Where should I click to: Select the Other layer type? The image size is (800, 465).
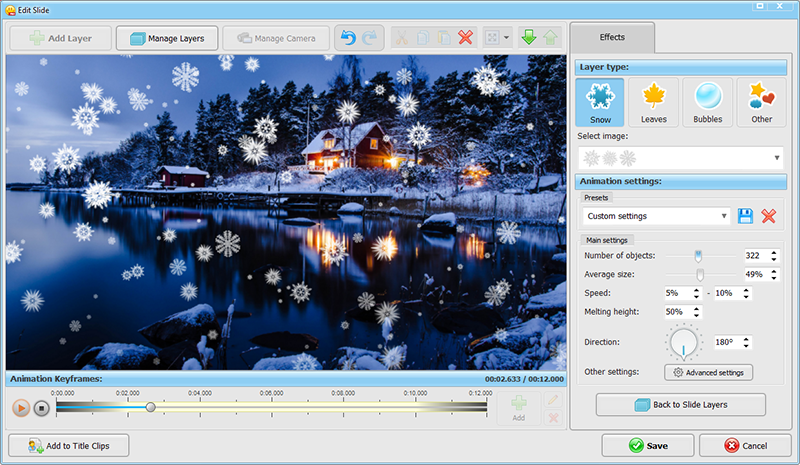coord(761,102)
